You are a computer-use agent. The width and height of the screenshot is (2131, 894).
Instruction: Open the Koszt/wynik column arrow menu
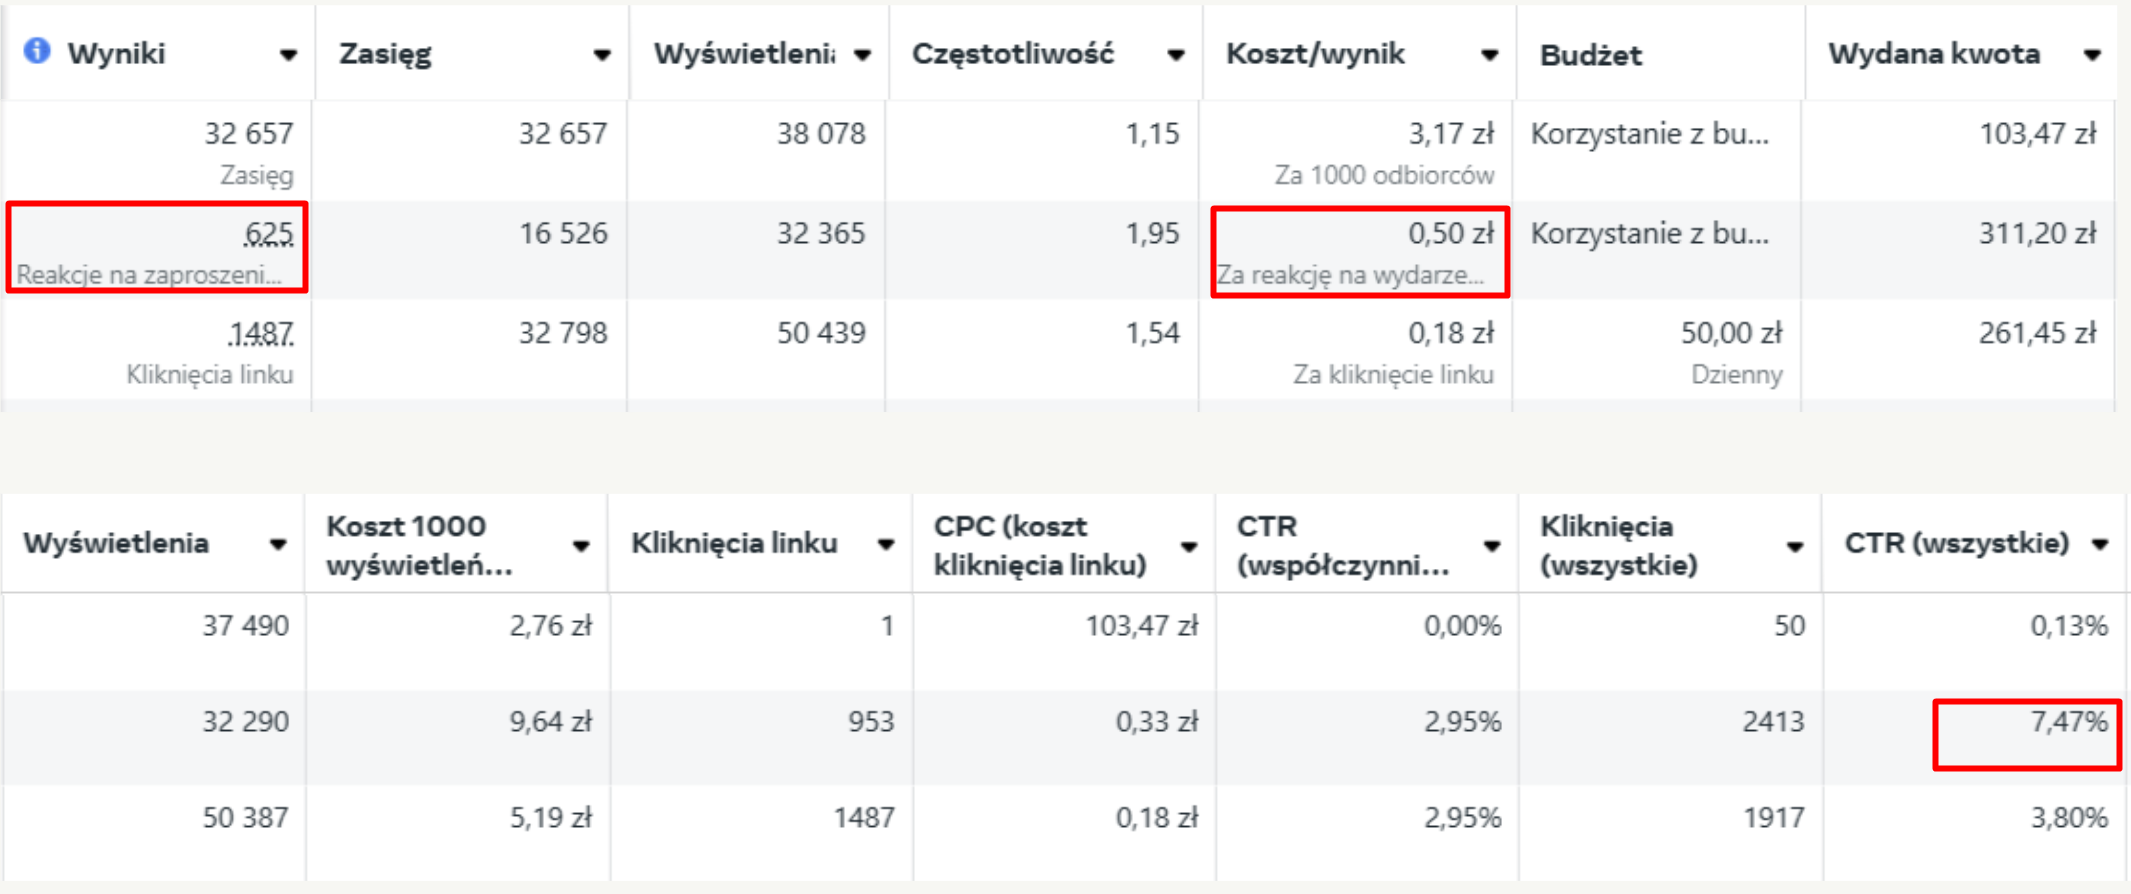1490,54
